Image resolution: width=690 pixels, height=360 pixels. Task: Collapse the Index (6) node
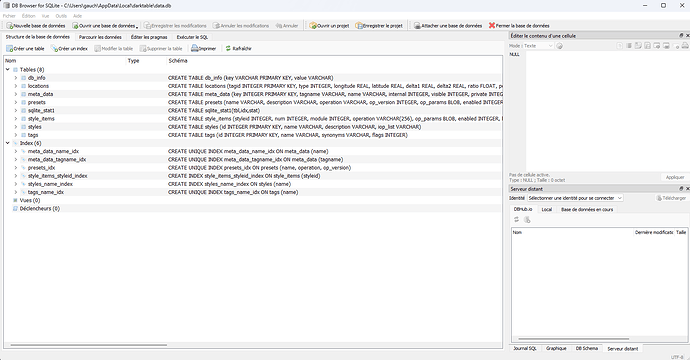point(7,143)
